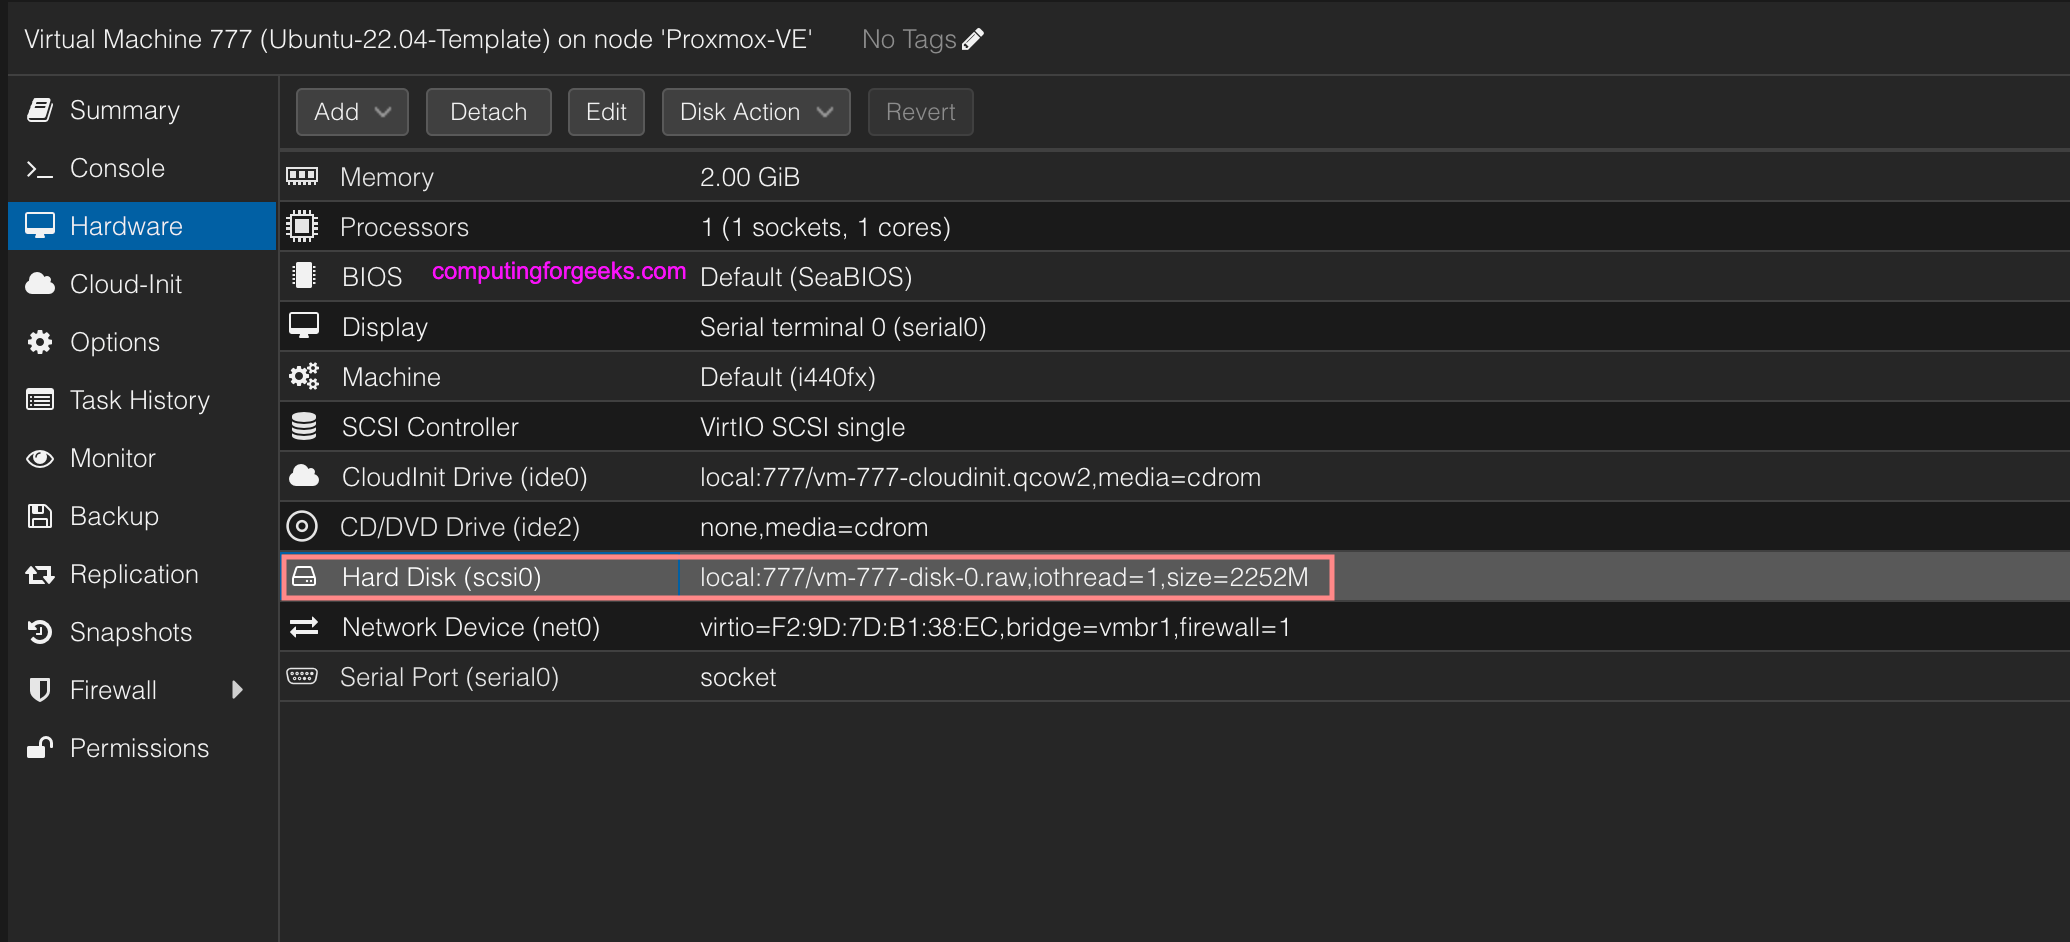Click the CloudInit Drive cloud icon
The image size is (2070, 942).
(304, 477)
